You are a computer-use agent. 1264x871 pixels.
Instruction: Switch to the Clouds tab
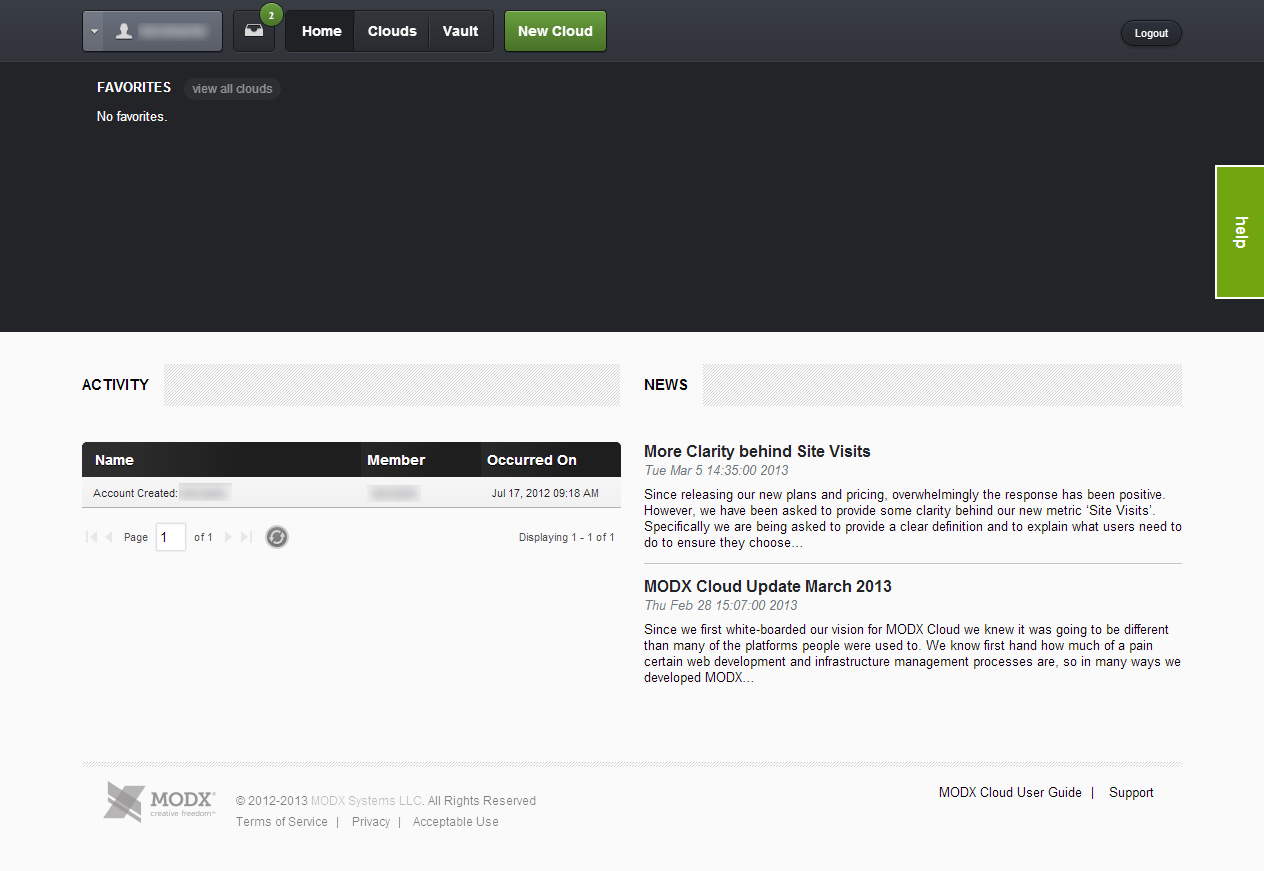click(392, 31)
